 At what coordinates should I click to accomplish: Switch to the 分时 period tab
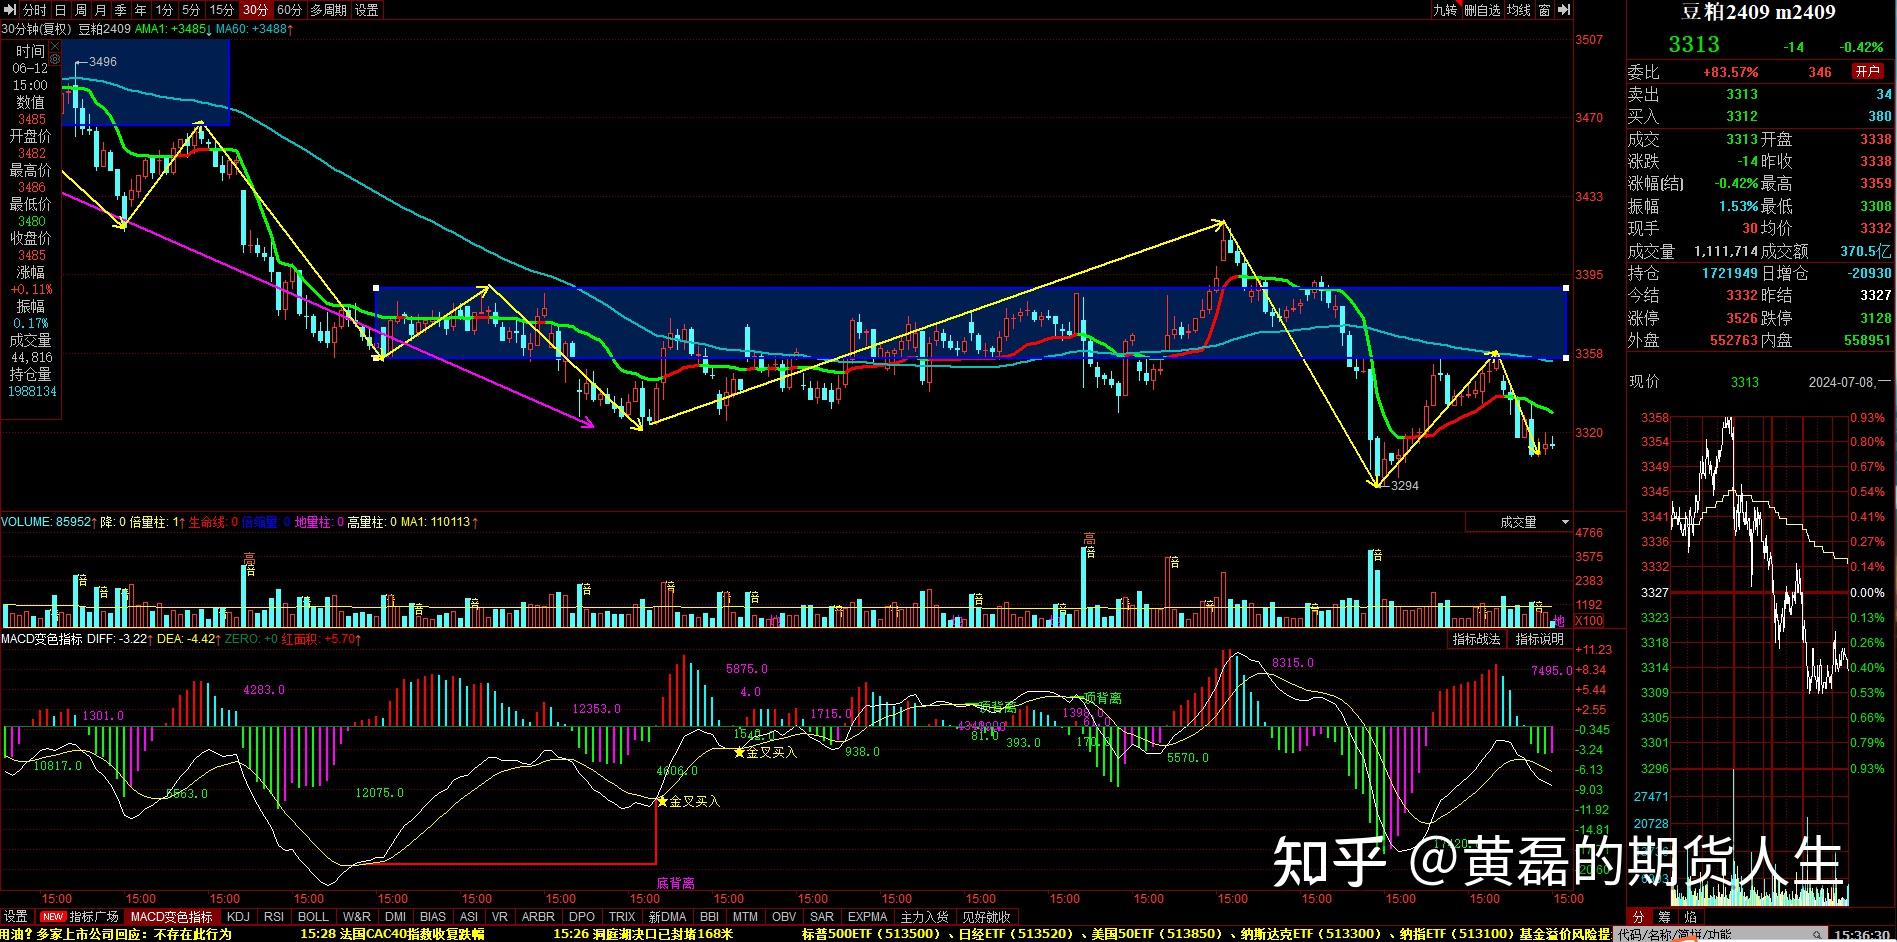pyautogui.click(x=34, y=10)
